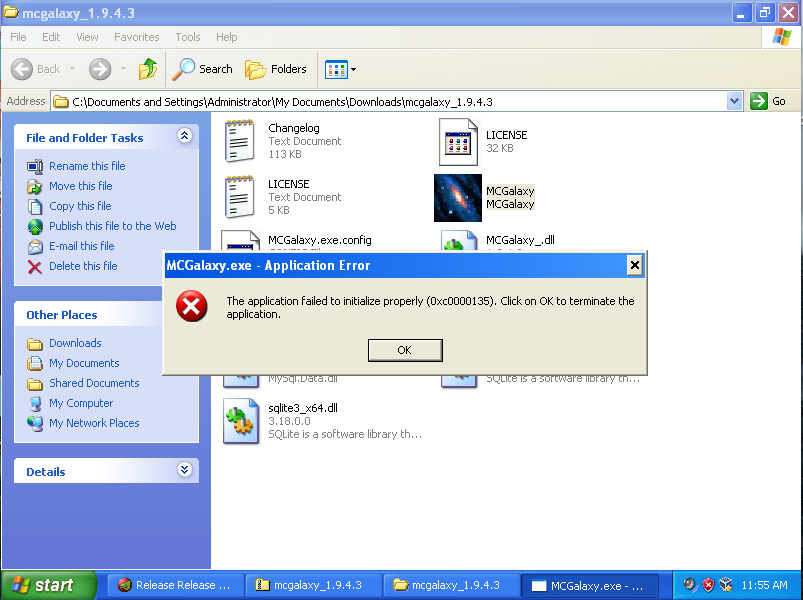Screen dimensions: 803x600
Task: Open the File menu
Action: (x=18, y=37)
